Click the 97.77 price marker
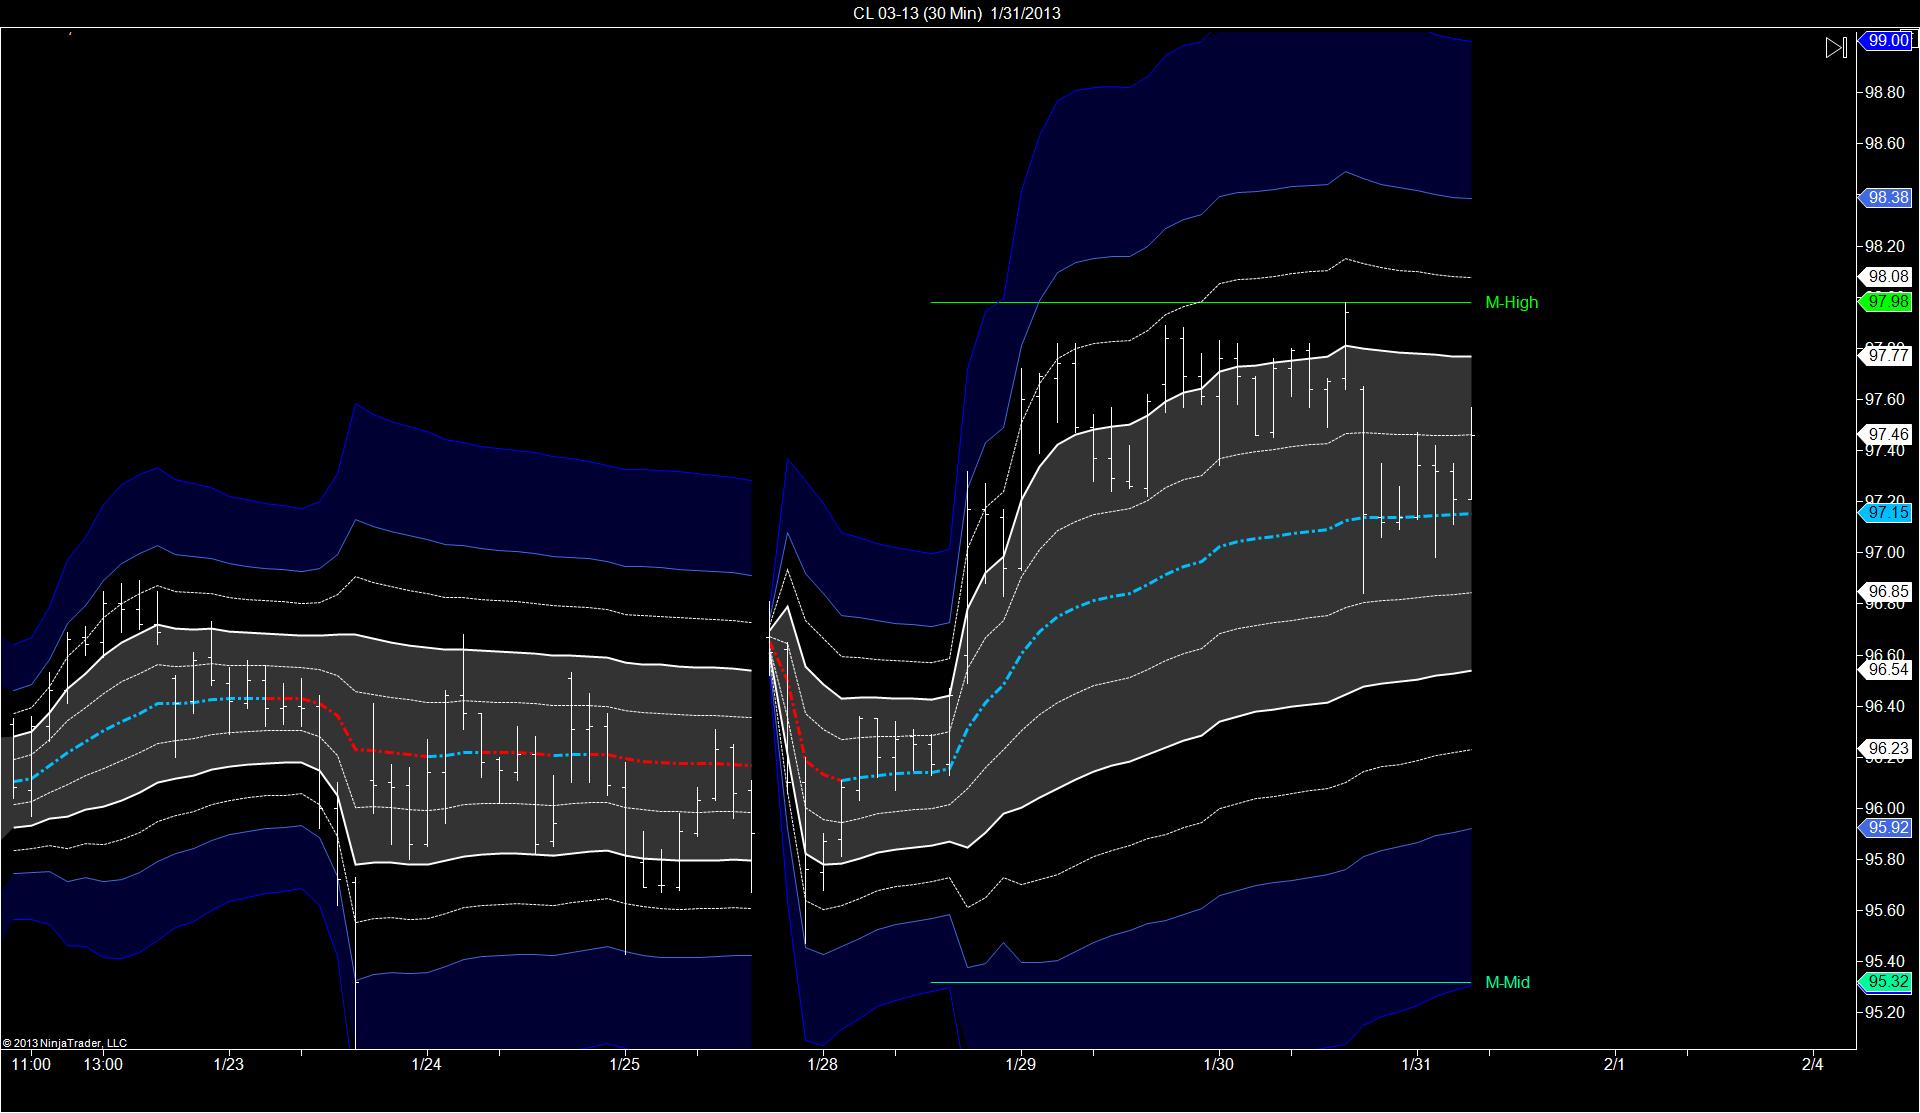1920x1113 pixels. coord(1886,356)
